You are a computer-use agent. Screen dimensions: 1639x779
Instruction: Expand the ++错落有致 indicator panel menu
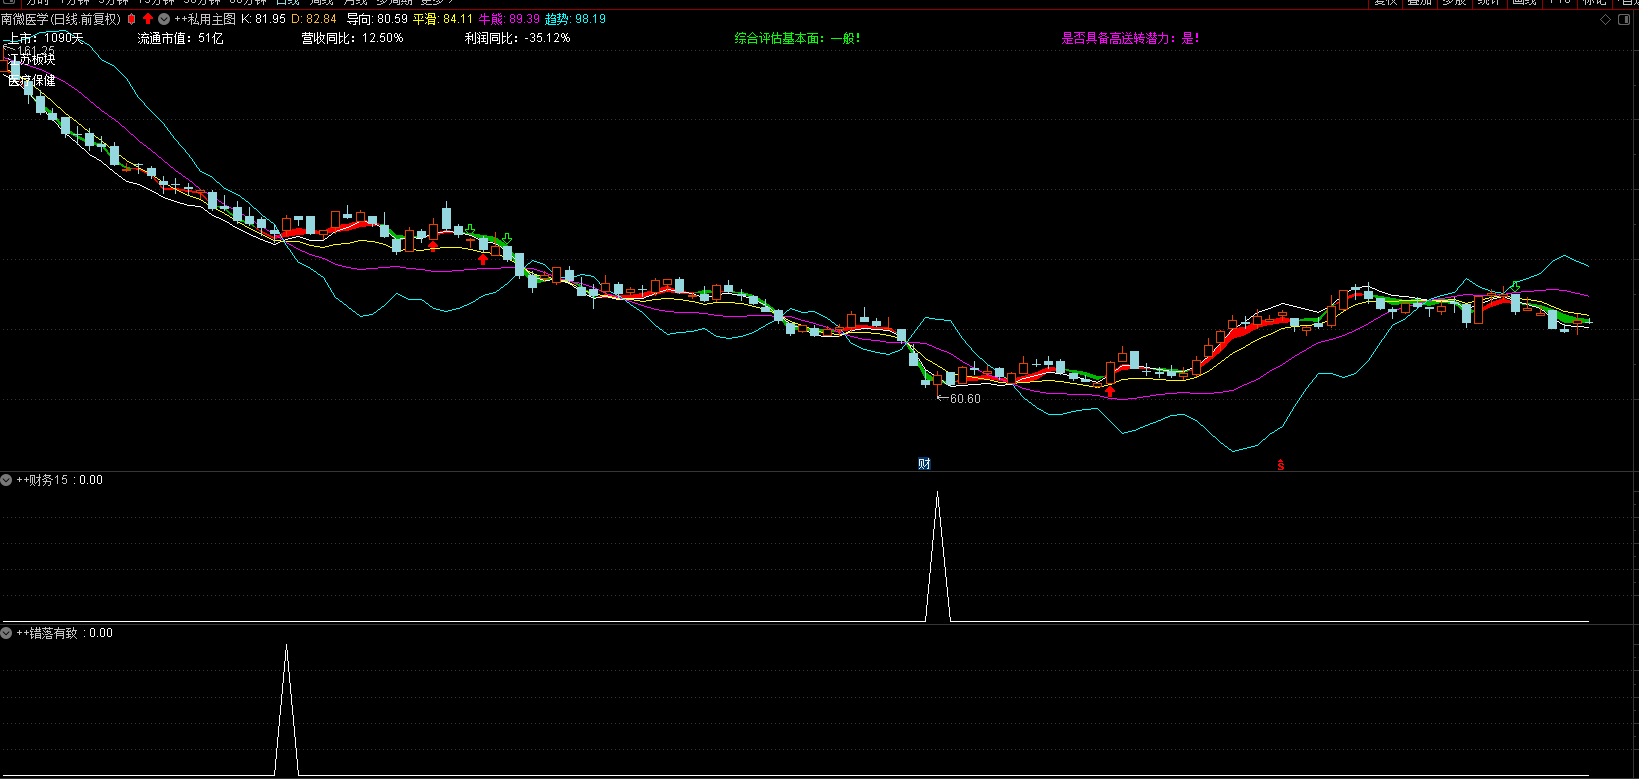pyautogui.click(x=7, y=633)
